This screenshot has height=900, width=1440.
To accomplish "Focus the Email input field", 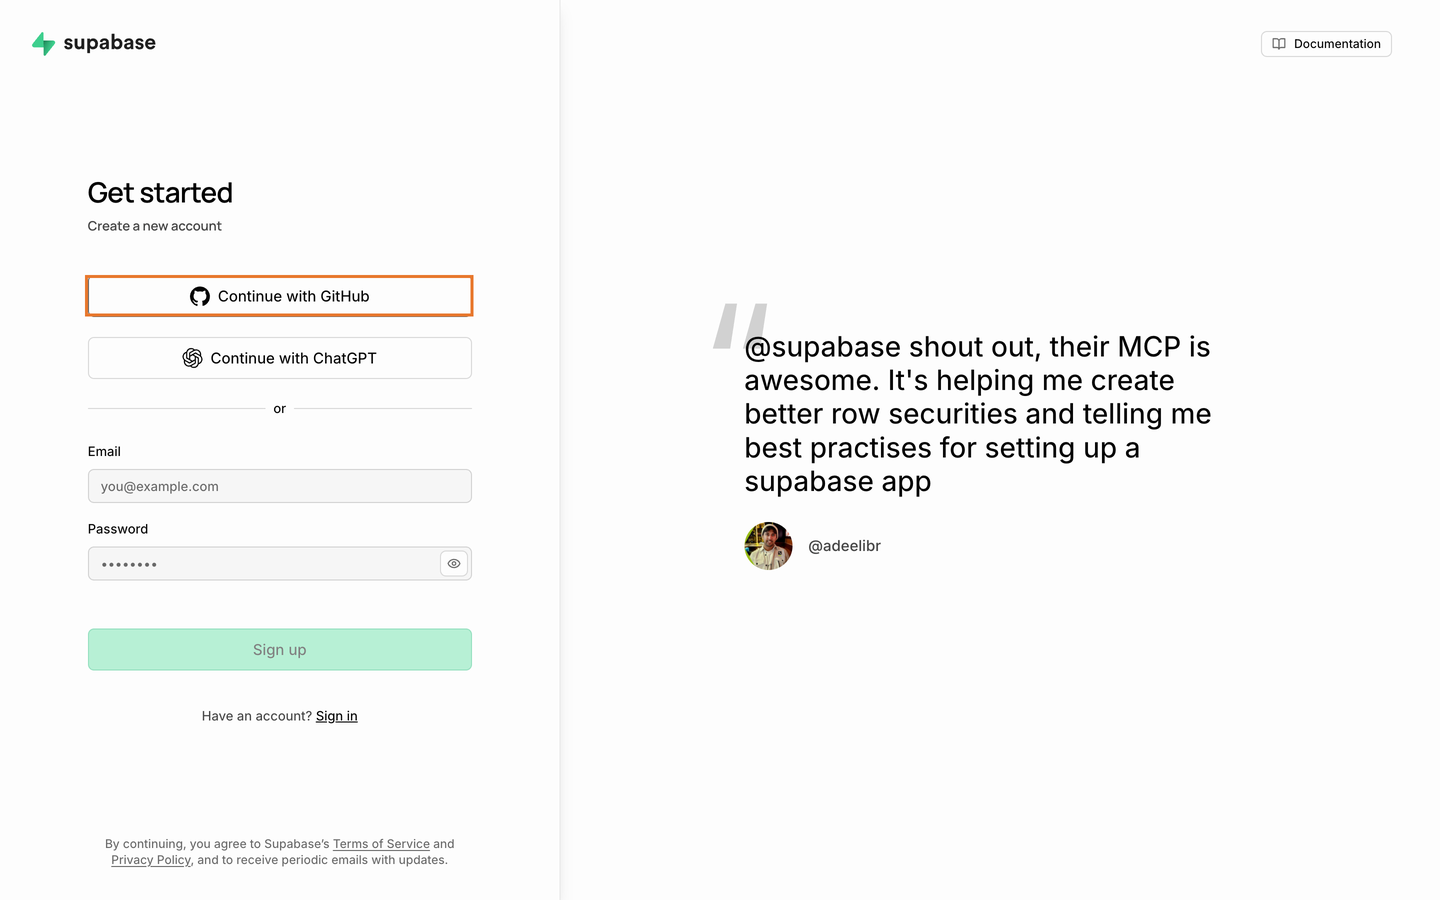I will coord(280,486).
